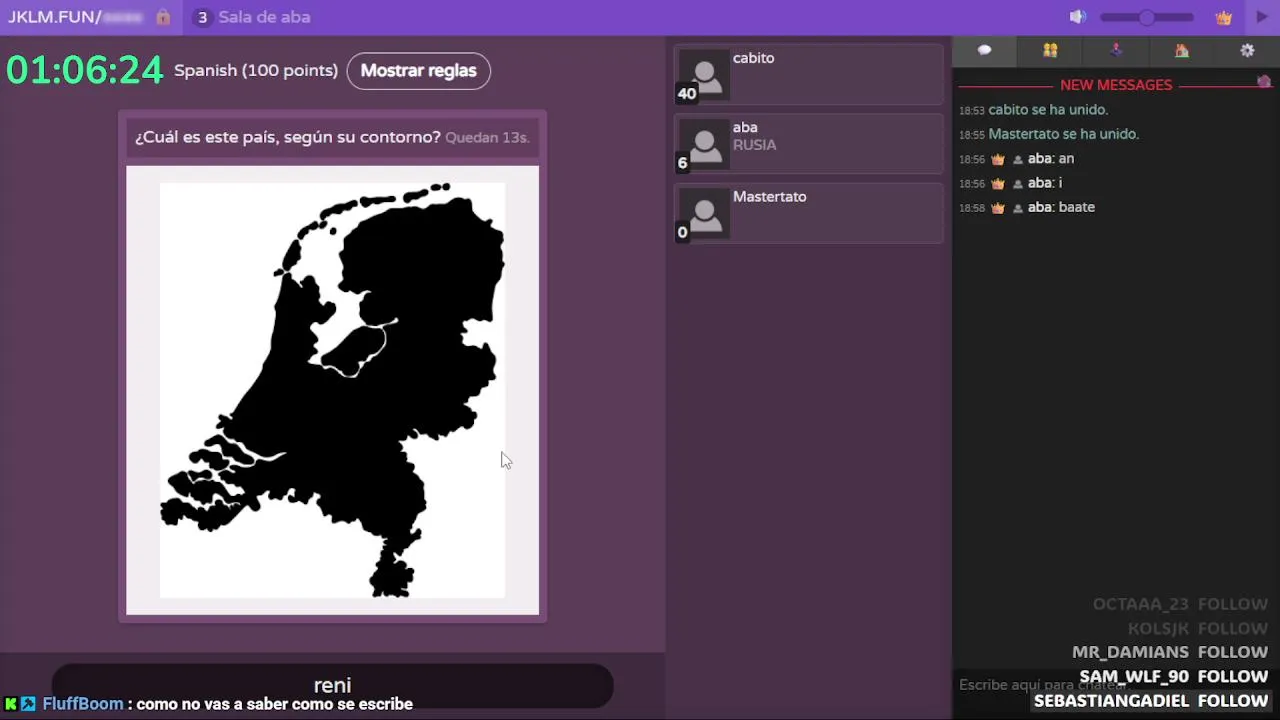Click the room player count badge "3"
Screen dimensions: 1280x720
[202, 17]
